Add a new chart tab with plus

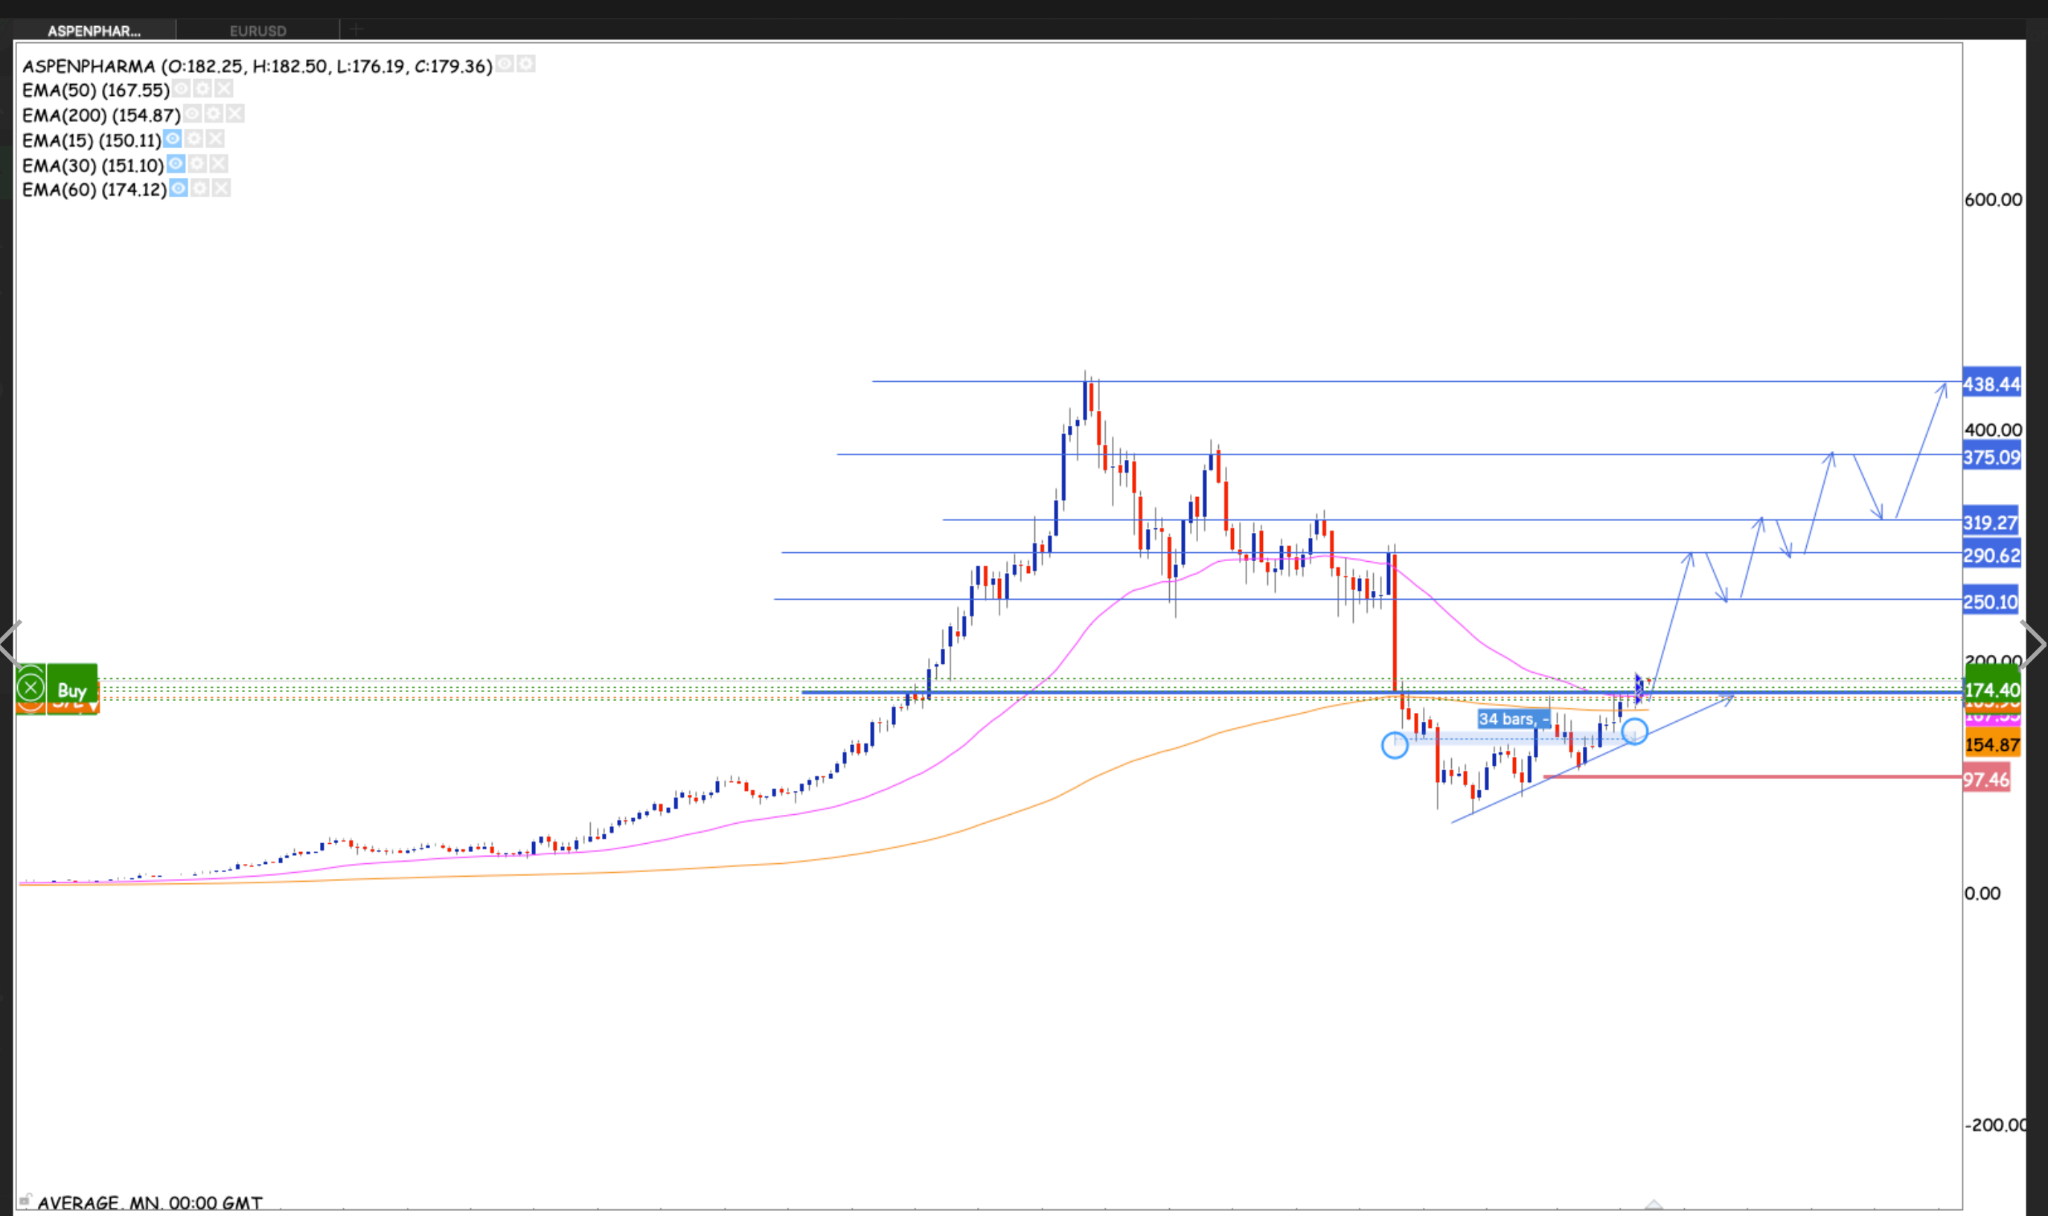tap(355, 30)
